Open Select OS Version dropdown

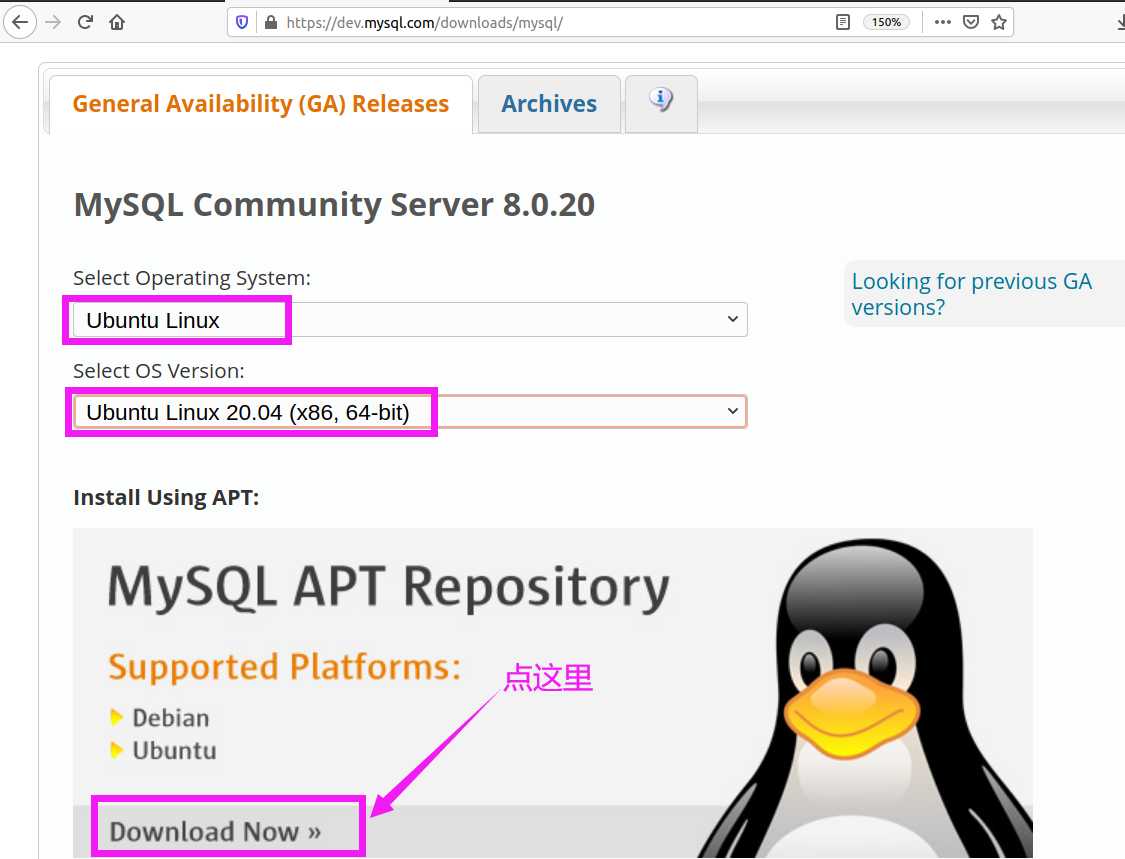tap(410, 412)
